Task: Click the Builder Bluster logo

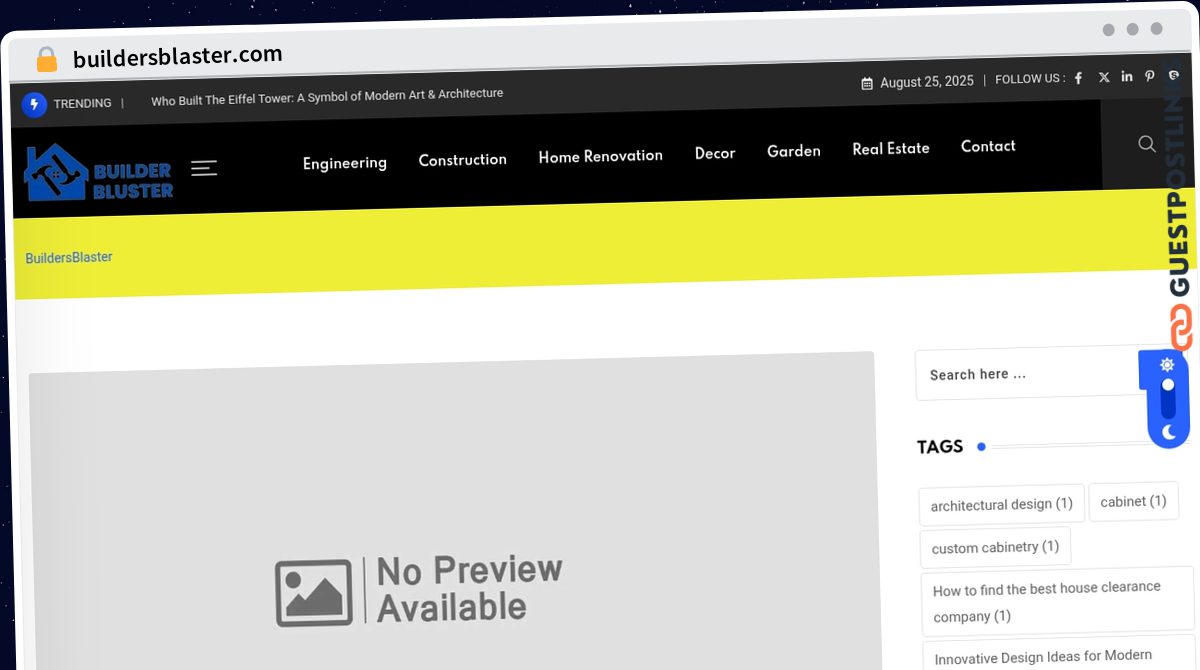Action: pyautogui.click(x=99, y=174)
